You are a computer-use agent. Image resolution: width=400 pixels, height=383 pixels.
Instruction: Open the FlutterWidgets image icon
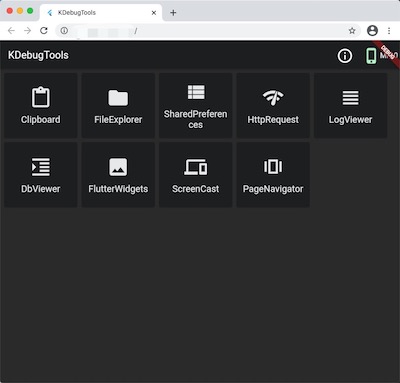[x=118, y=167]
